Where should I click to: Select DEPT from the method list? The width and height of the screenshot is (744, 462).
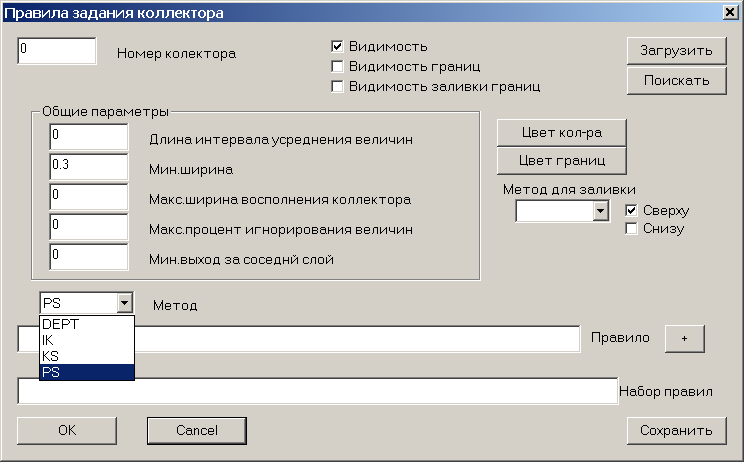coord(87,324)
